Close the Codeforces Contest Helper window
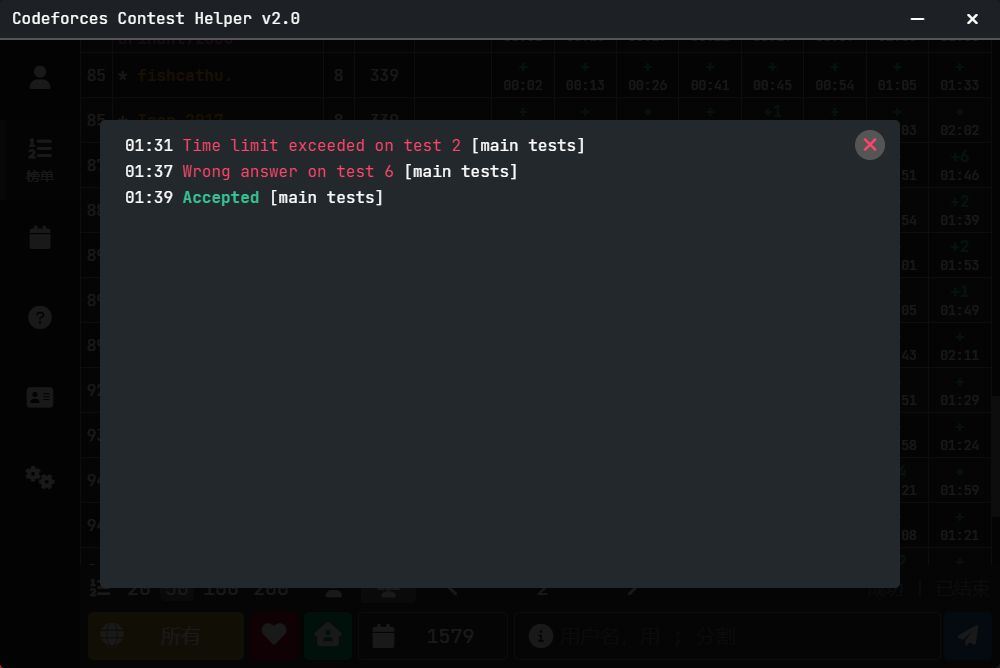This screenshot has height=668, width=1000. coord(972,19)
